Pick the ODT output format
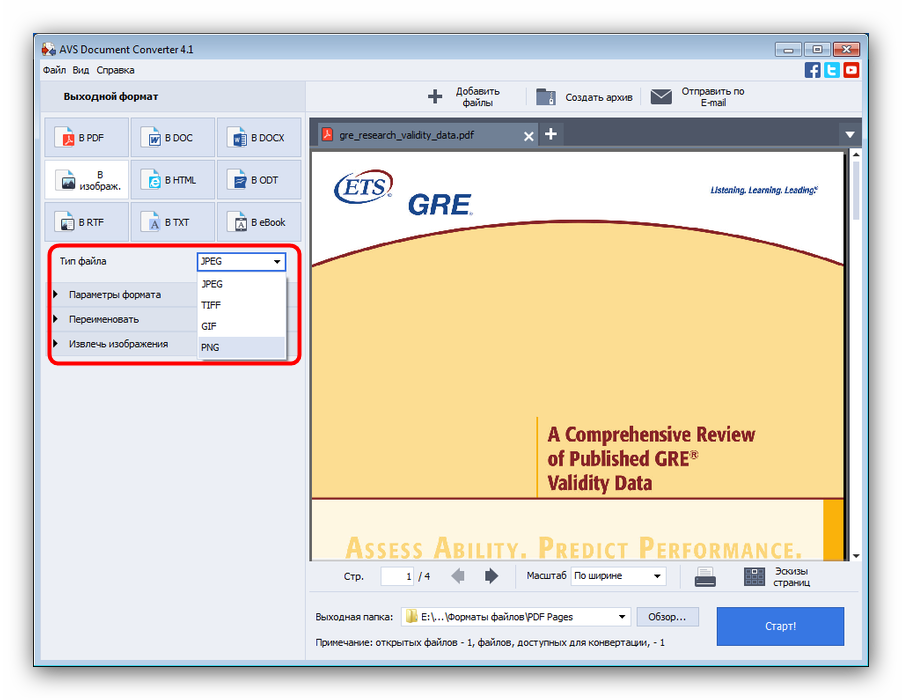The width and height of the screenshot is (902, 700). pos(258,180)
